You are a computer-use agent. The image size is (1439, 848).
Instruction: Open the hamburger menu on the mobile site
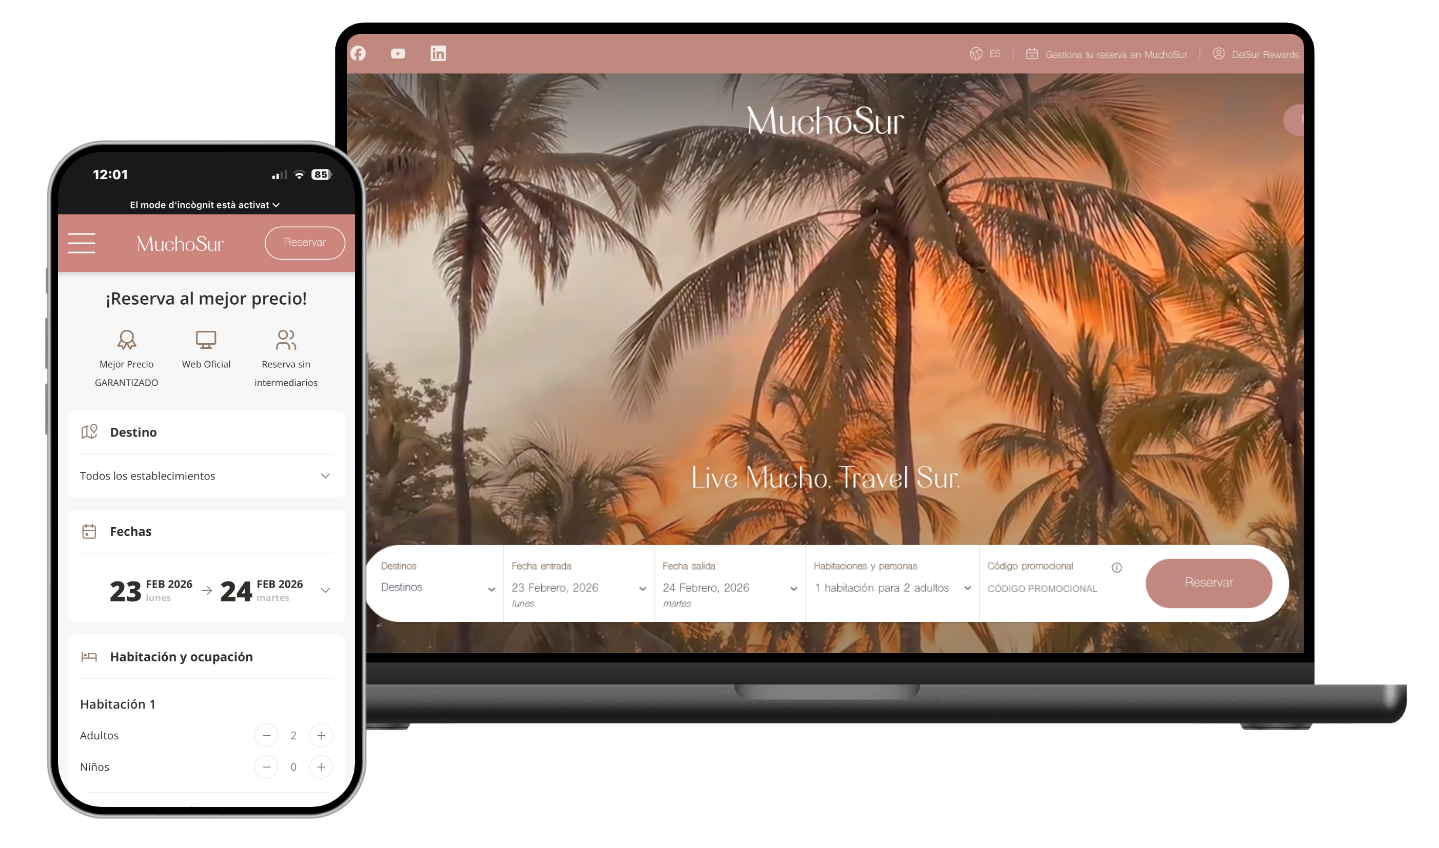(x=81, y=243)
